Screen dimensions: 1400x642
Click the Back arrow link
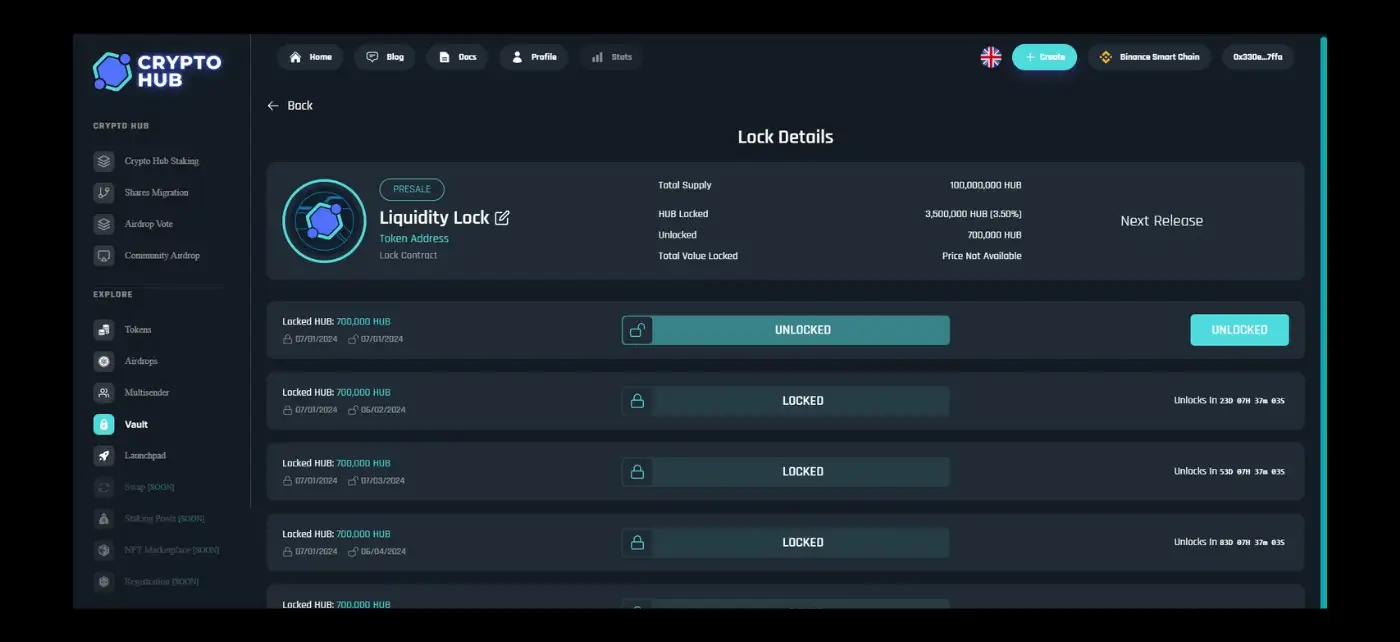click(290, 106)
